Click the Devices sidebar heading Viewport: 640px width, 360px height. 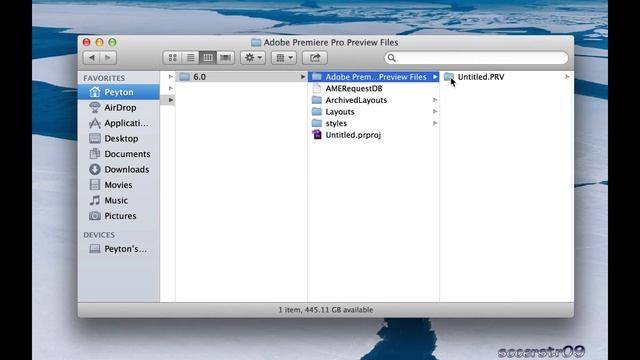pyautogui.click(x=99, y=235)
